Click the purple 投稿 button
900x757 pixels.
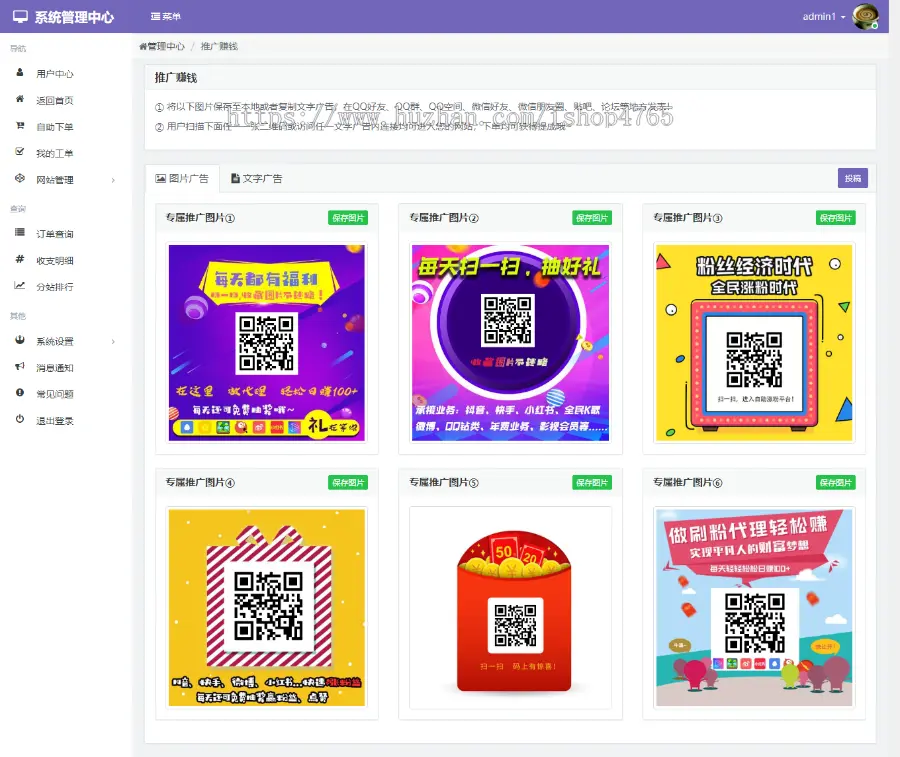[x=852, y=178]
